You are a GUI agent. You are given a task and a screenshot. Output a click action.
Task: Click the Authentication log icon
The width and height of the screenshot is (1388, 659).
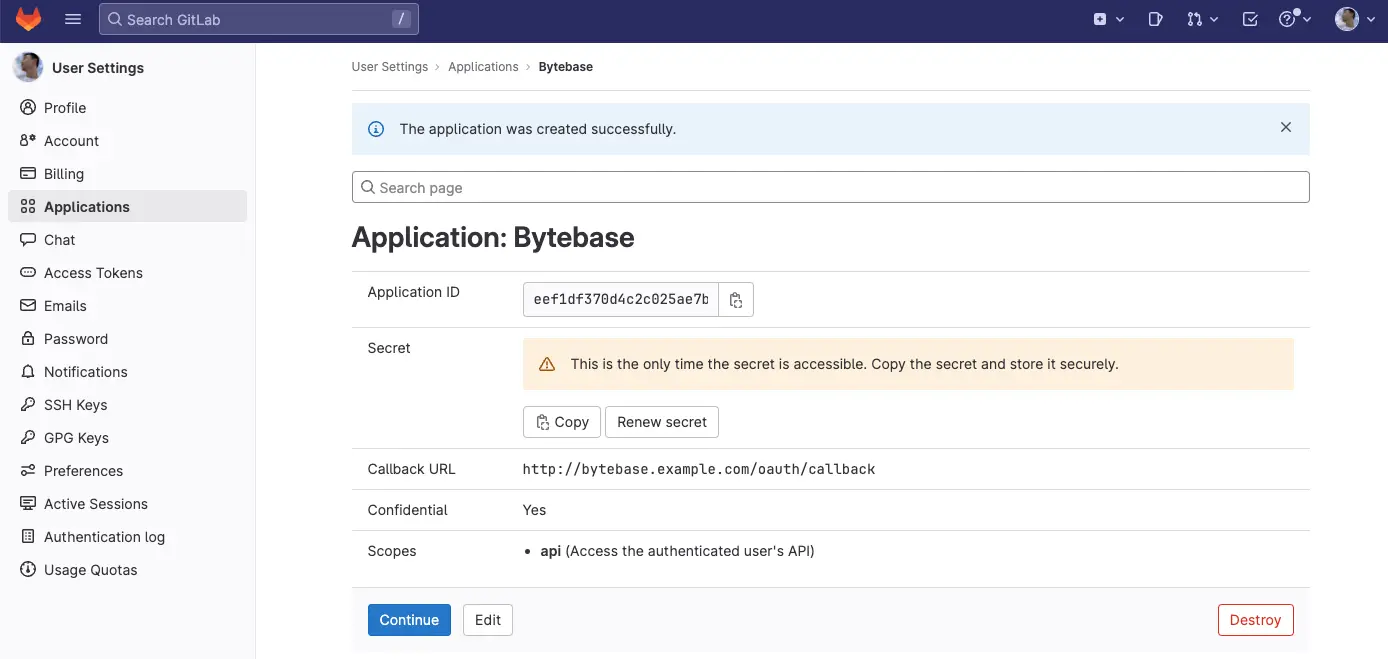click(28, 536)
